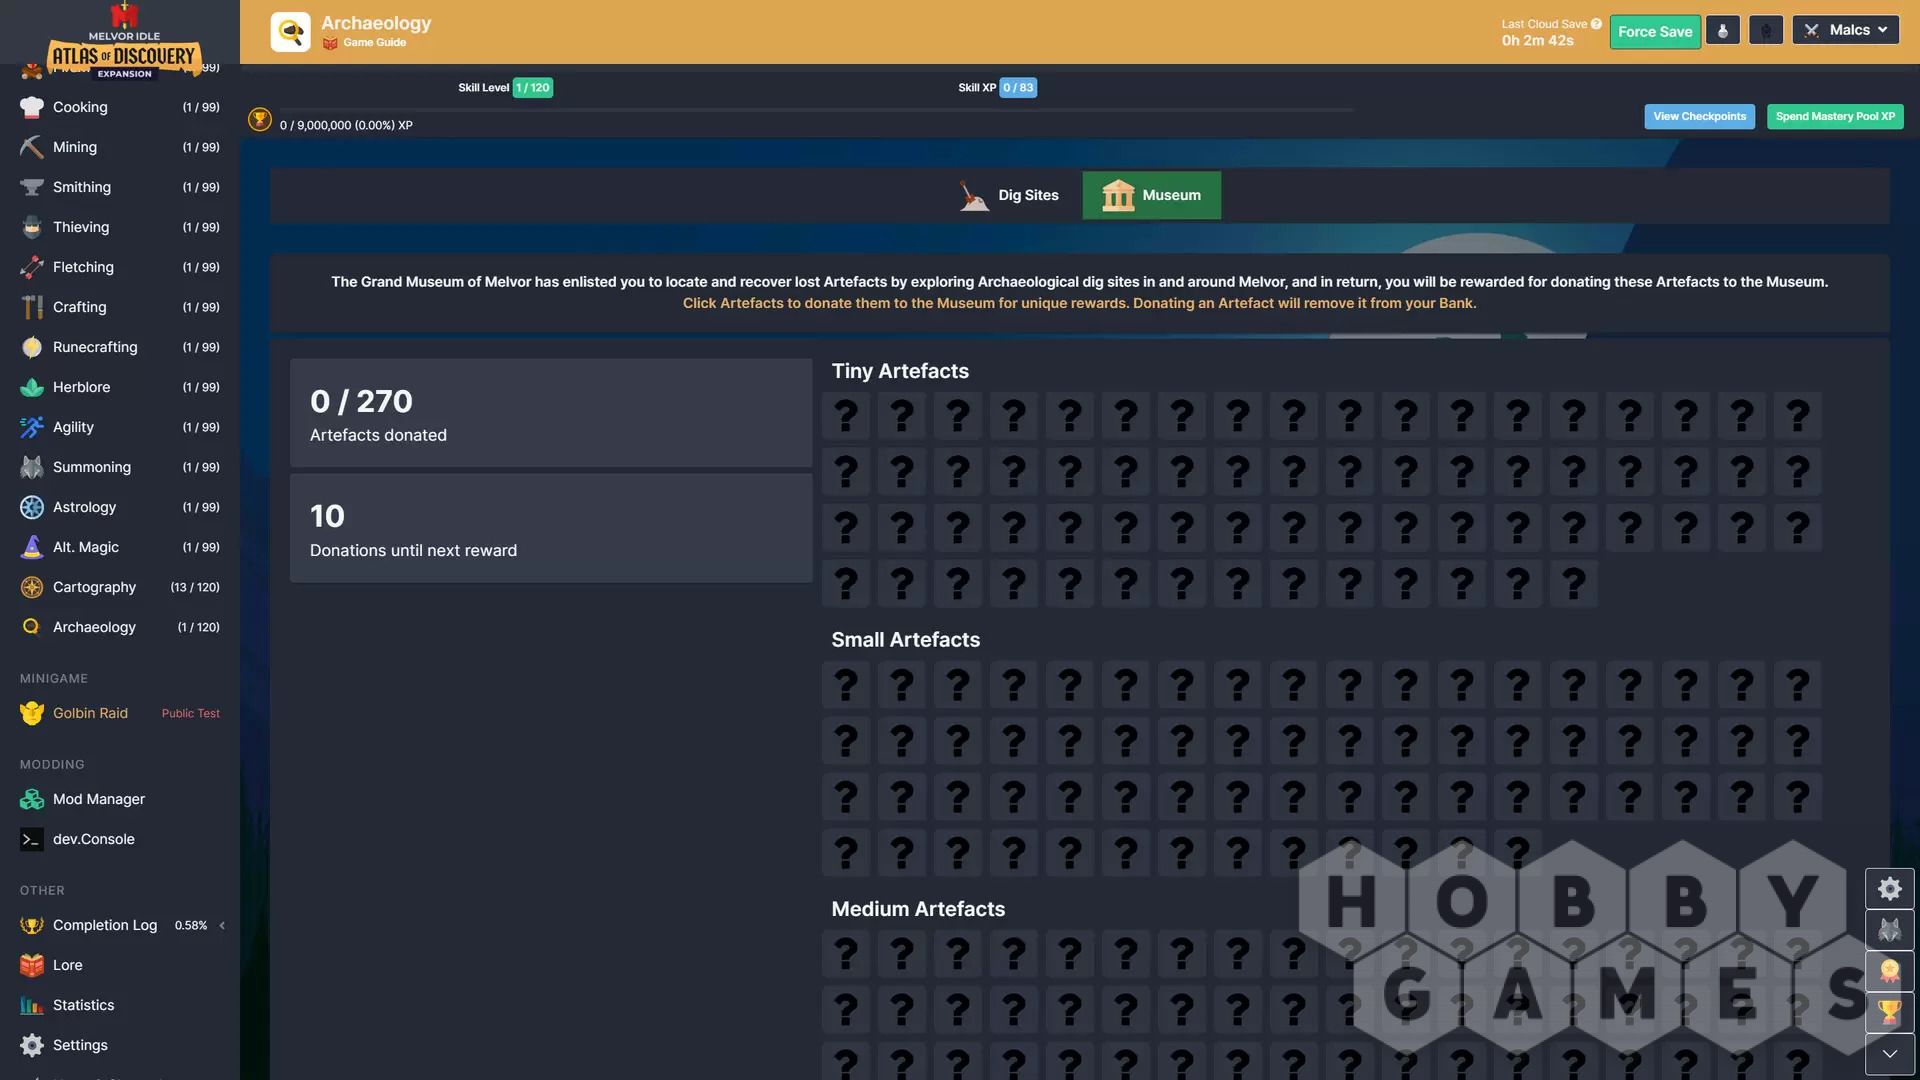
Task: Click the mastery pool XP progress bar
Action: 816,109
